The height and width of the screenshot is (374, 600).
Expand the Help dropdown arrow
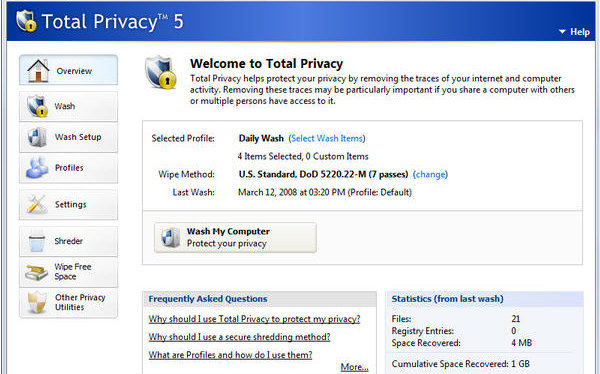click(562, 32)
